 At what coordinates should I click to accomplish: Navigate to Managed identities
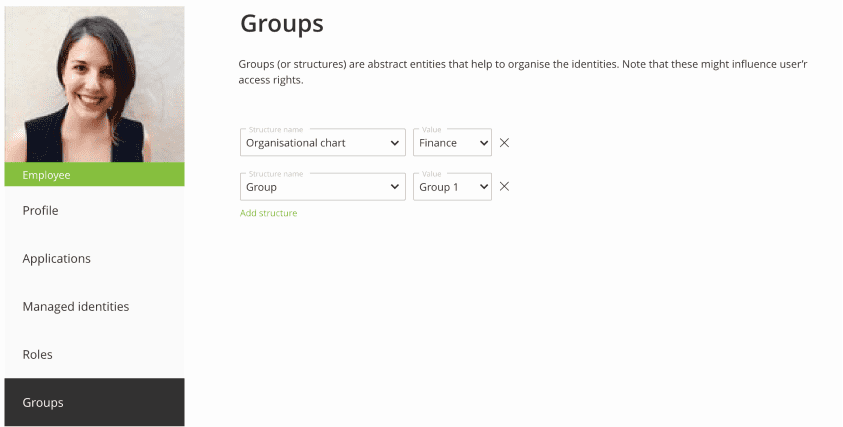[76, 307]
